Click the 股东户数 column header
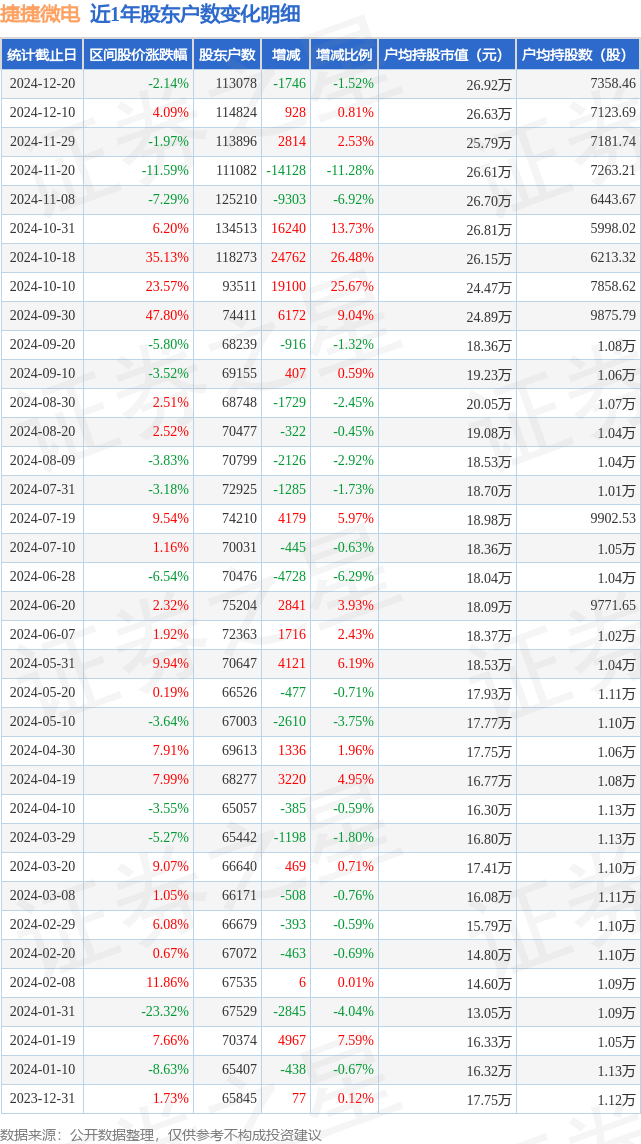 228,55
